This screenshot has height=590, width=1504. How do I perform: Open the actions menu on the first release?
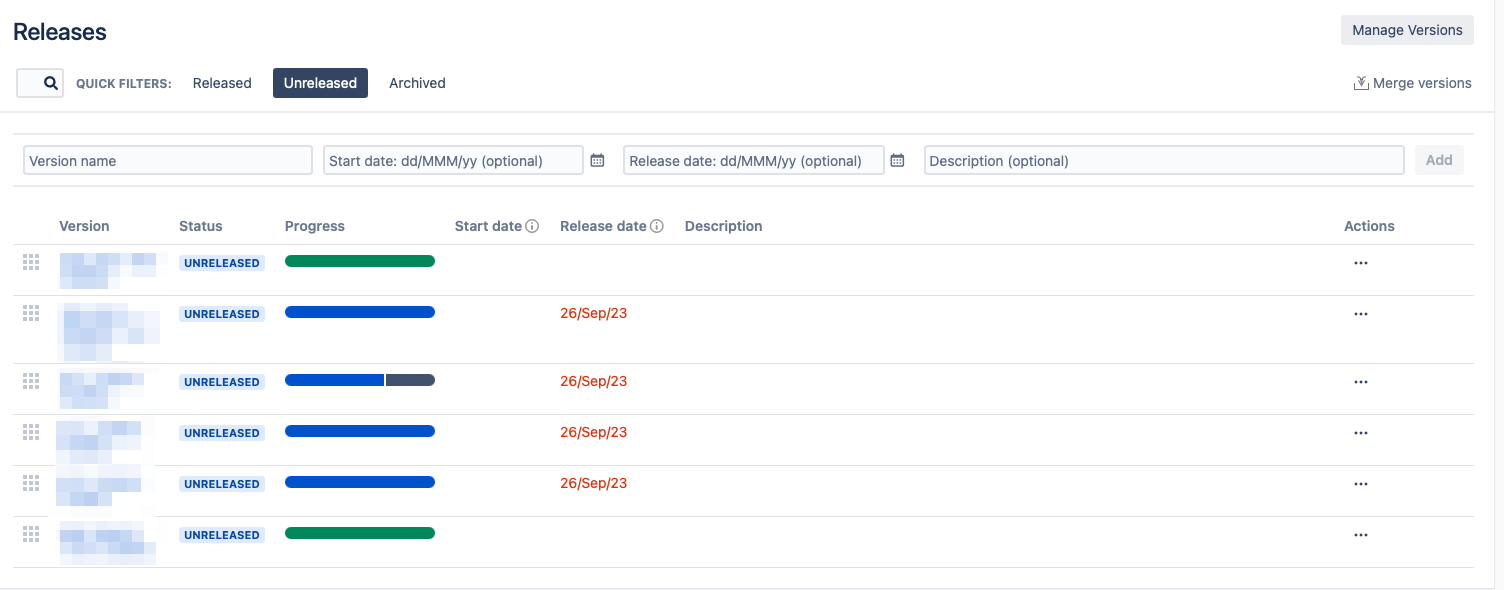pos(1361,262)
